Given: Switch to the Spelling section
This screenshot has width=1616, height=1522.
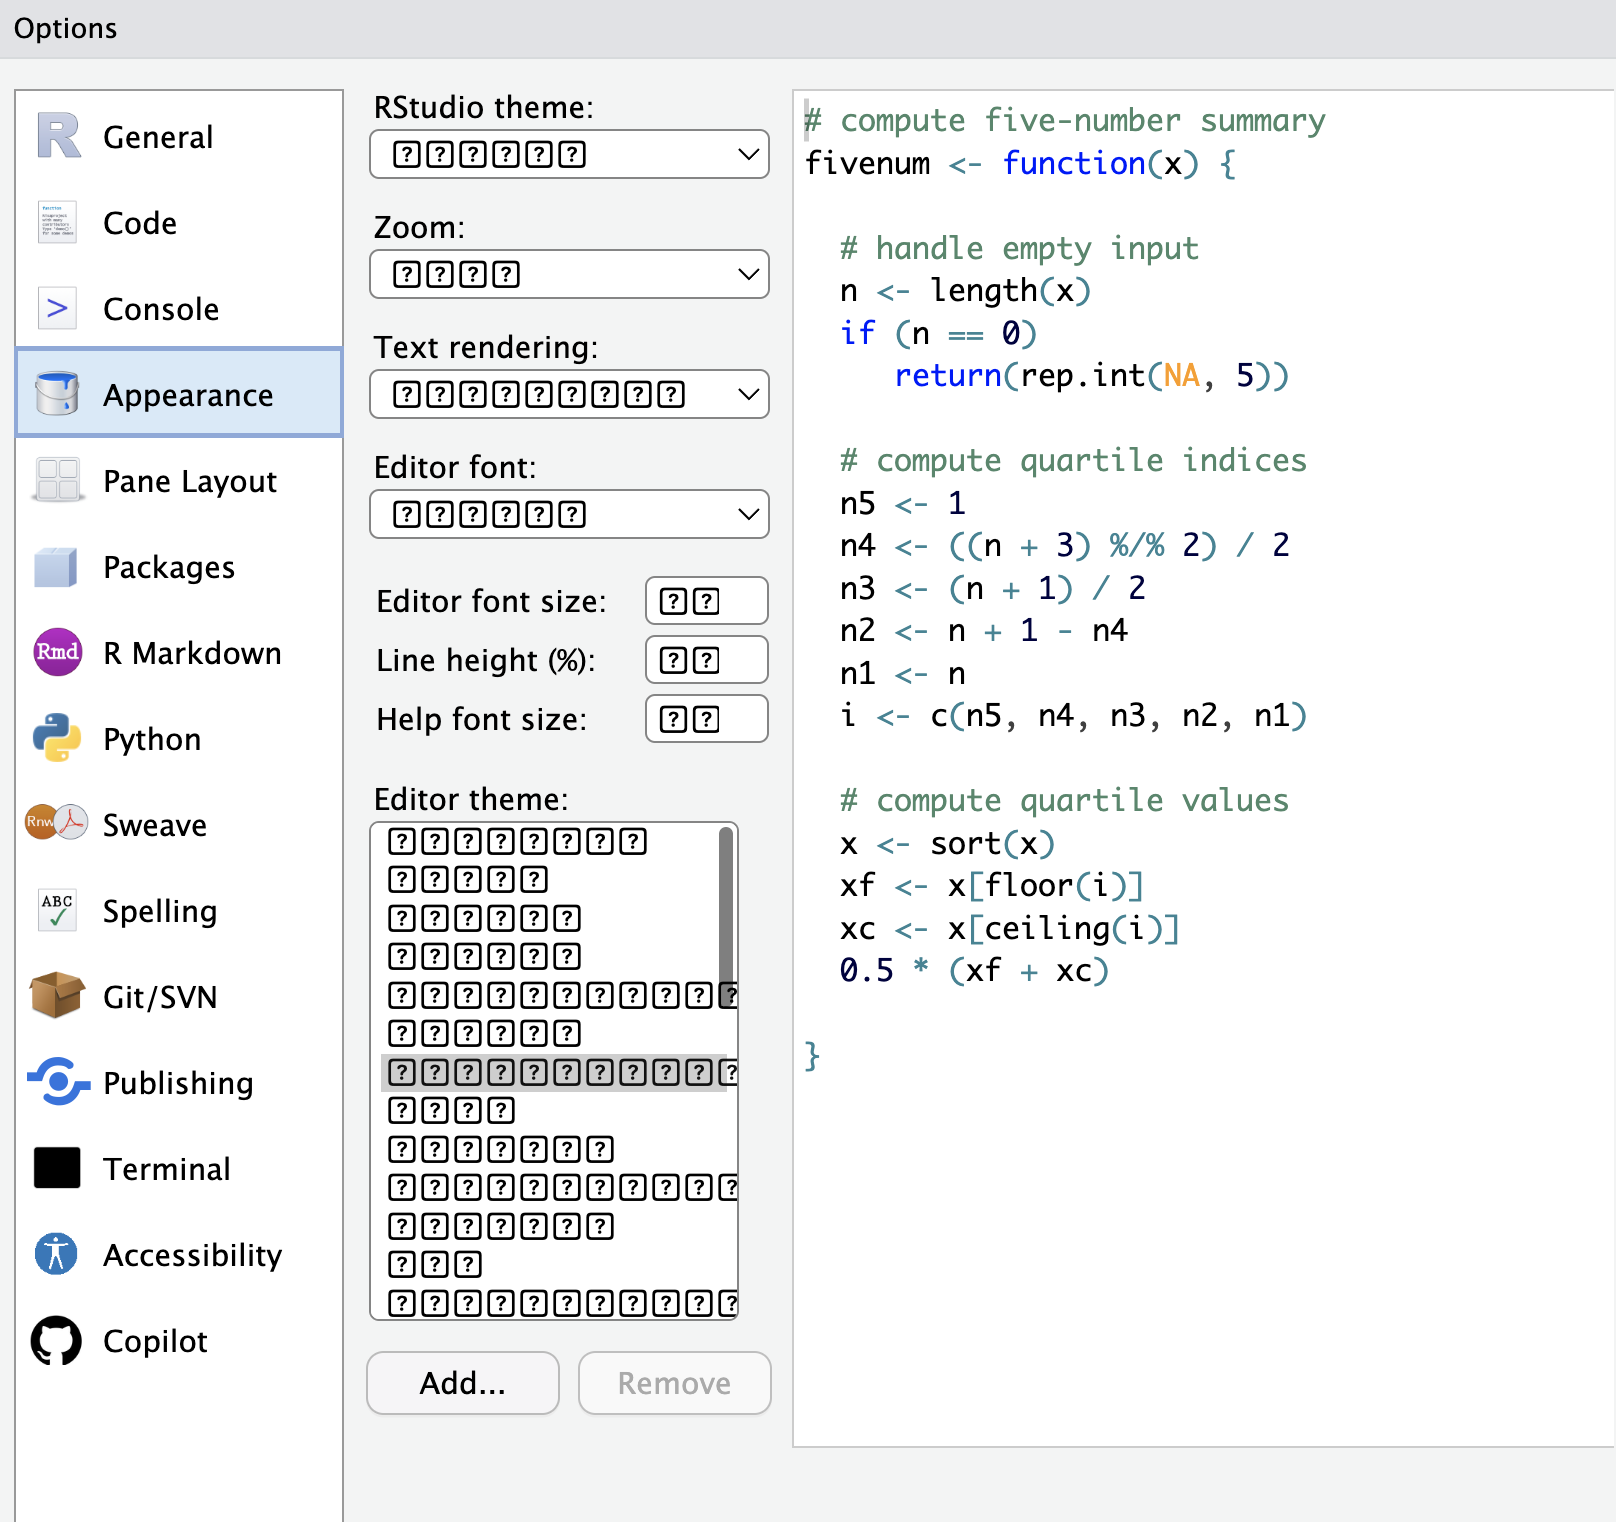Looking at the screenshot, I should [160, 911].
